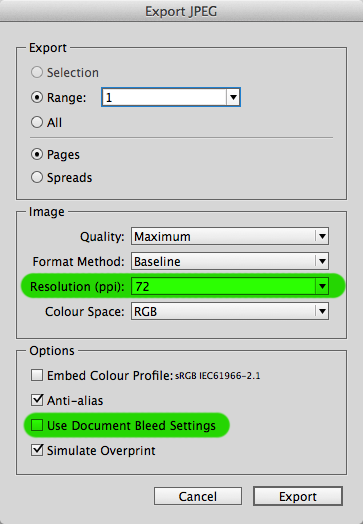Screen dimensions: 363x524
Task: Select the Selection radio button
Action: pos(37,72)
